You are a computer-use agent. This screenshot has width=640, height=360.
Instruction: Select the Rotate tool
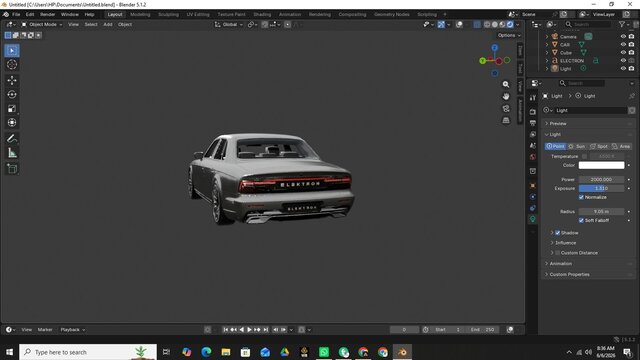pos(12,94)
